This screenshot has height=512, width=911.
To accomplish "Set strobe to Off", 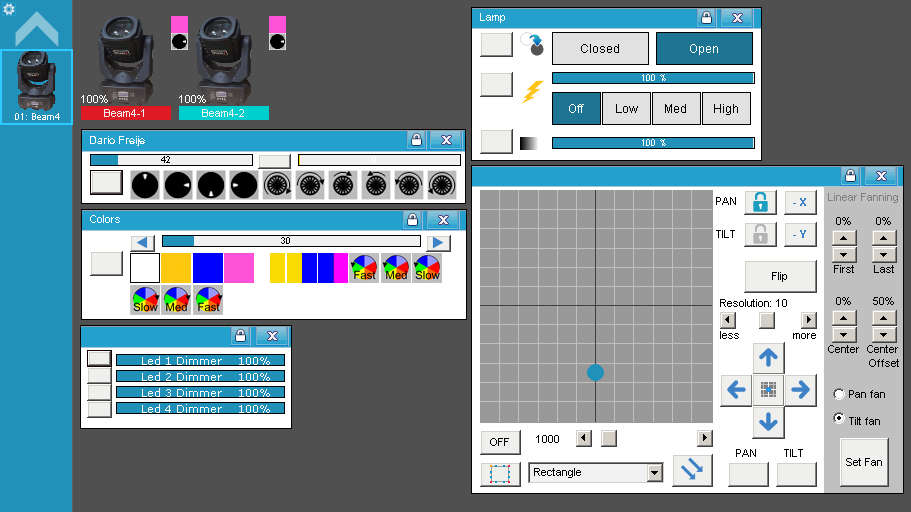I will [x=576, y=109].
